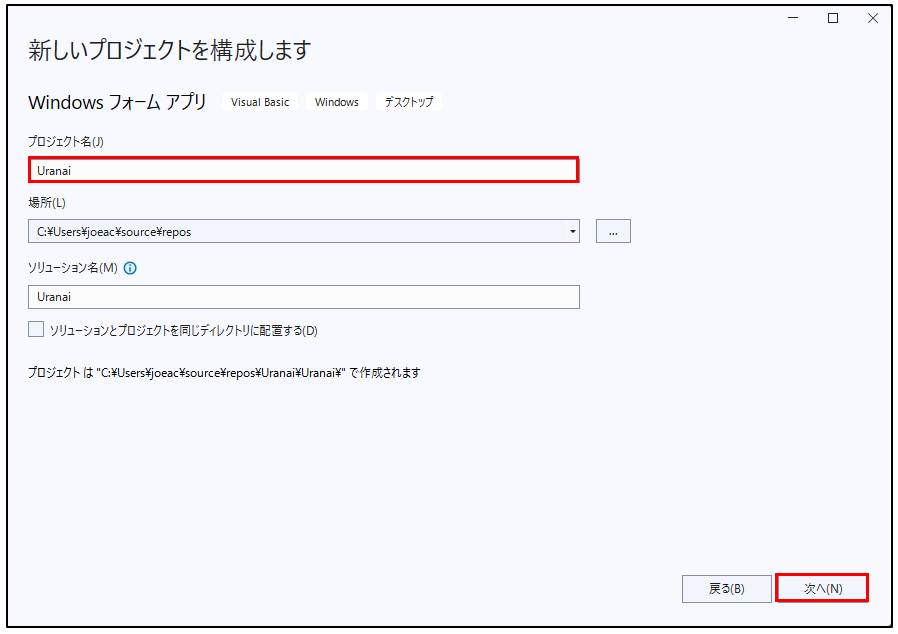Viewport: 898px width, 634px height.
Task: Maximize the project configuration window
Action: 833,18
